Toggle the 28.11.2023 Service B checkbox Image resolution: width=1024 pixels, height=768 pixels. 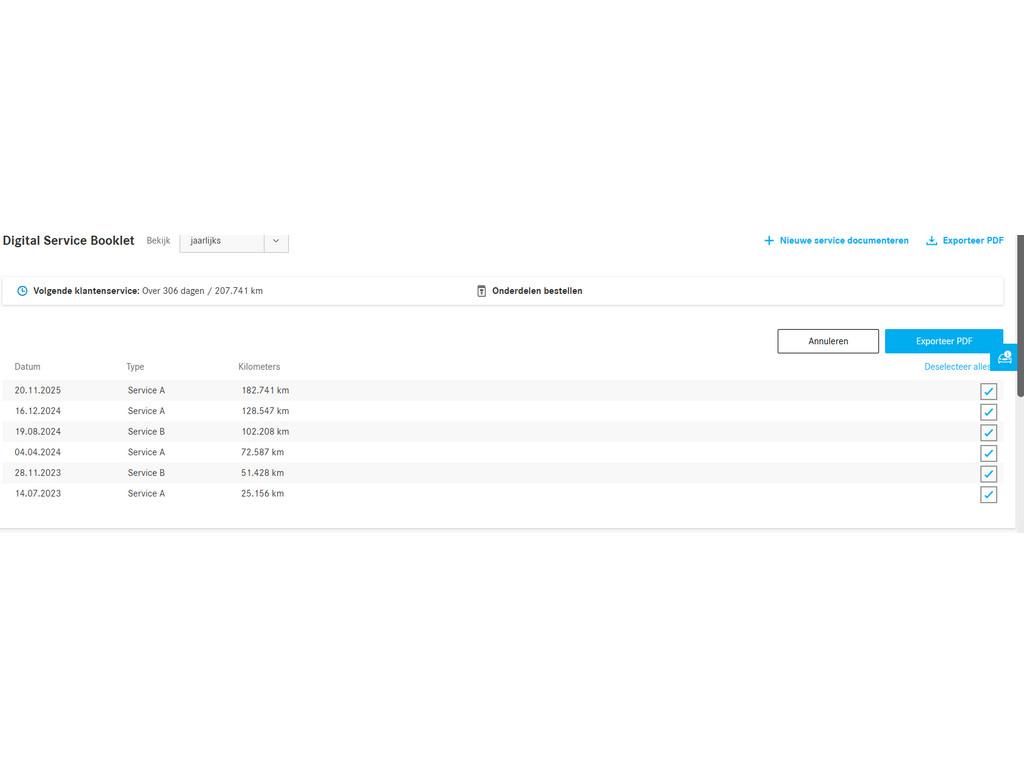[x=988, y=474]
